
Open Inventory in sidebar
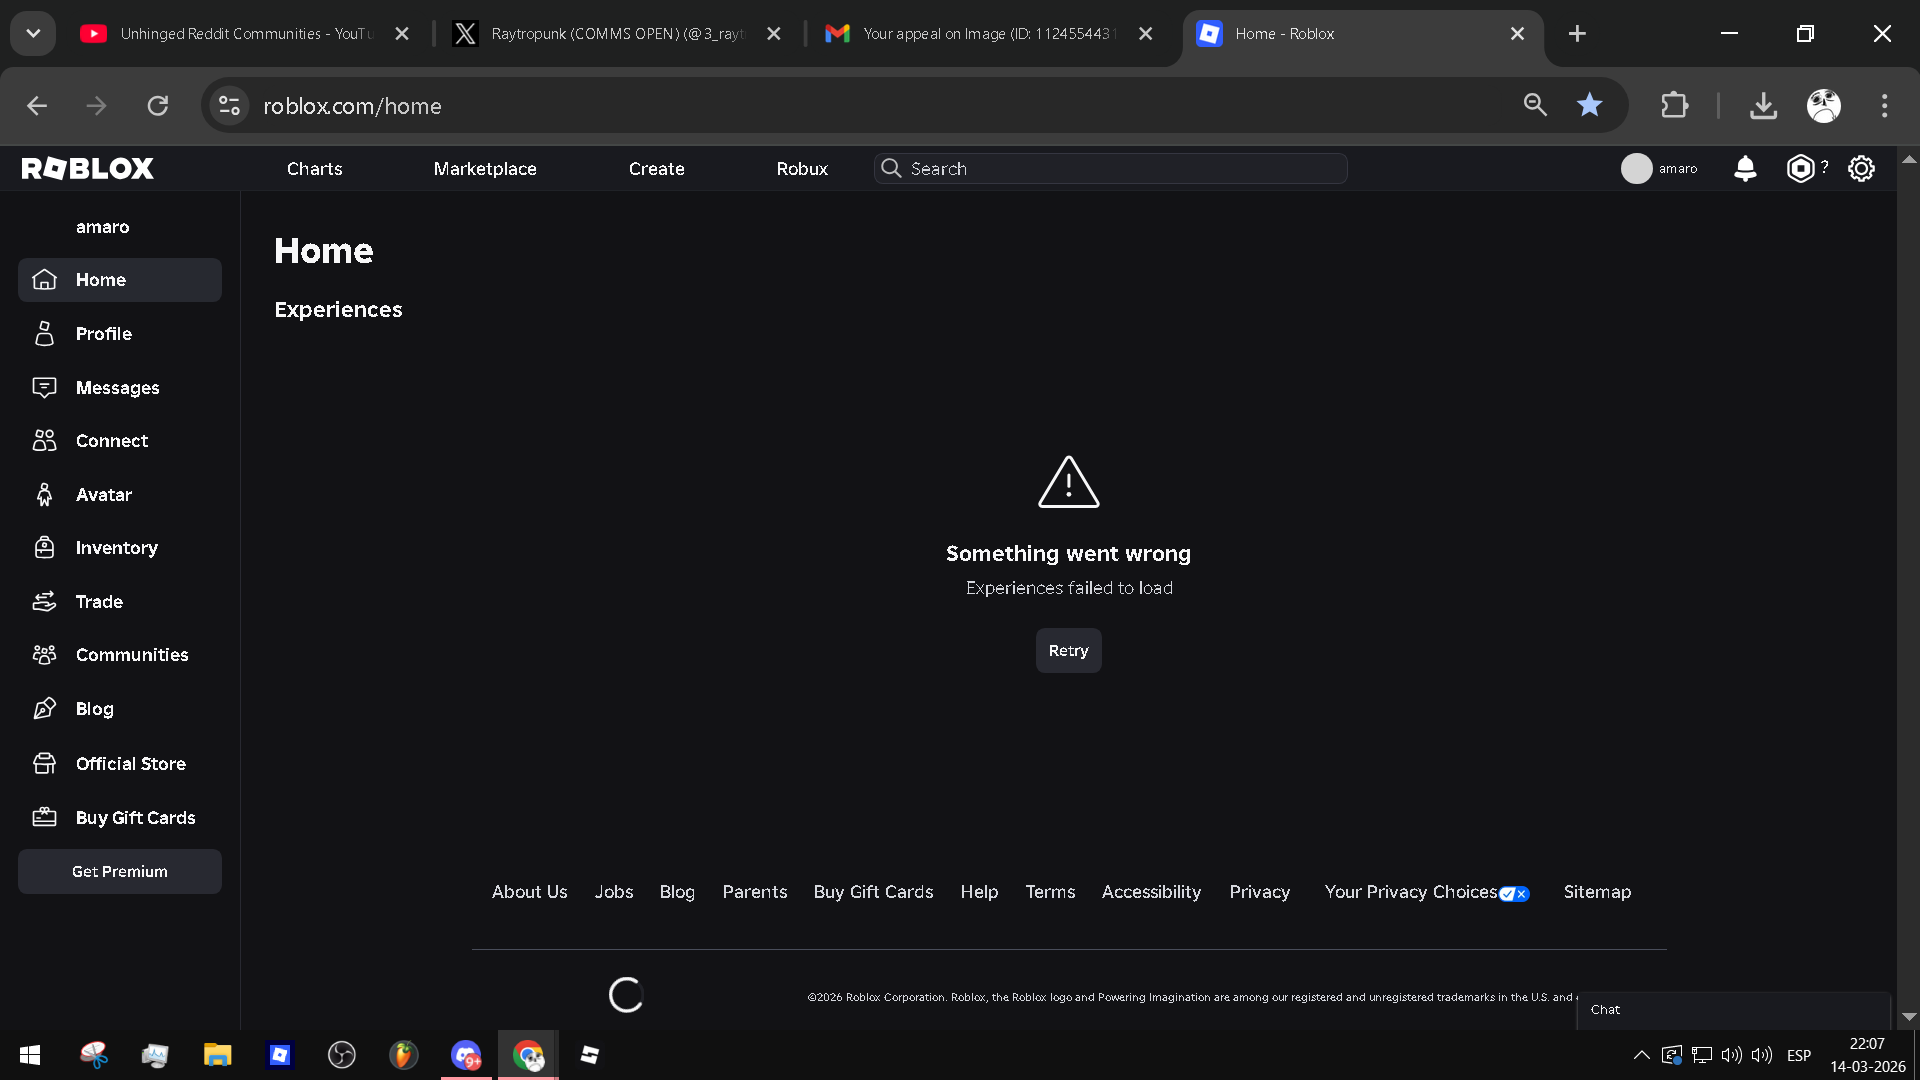(x=120, y=547)
